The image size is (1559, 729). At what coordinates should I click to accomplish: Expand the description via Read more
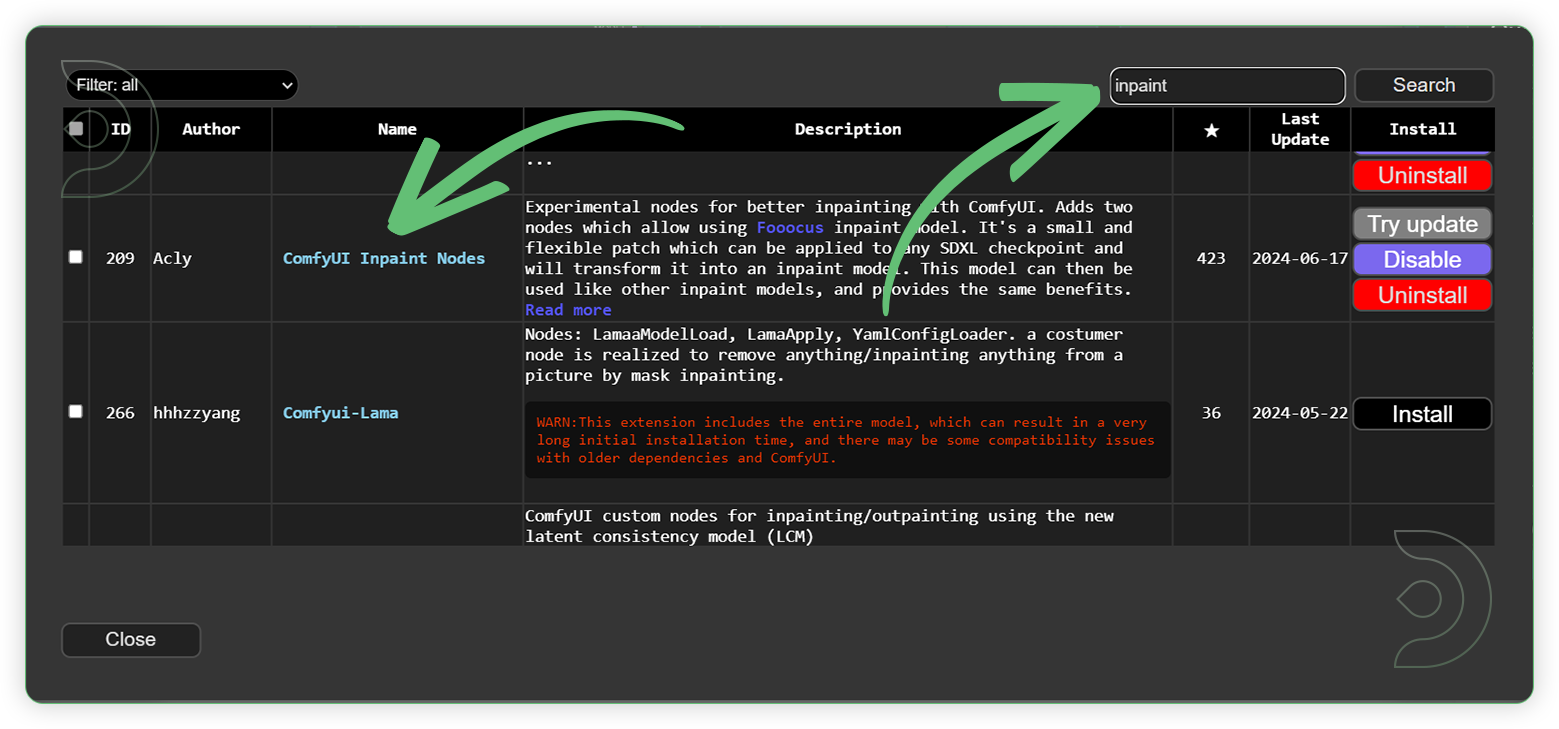click(x=568, y=309)
